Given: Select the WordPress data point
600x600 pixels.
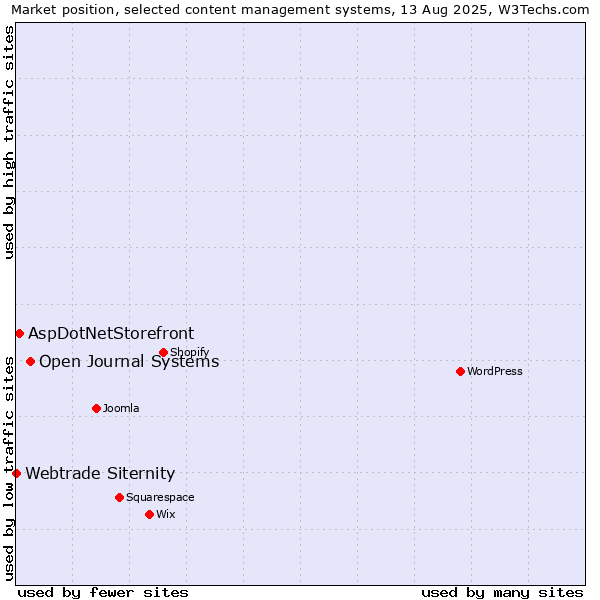Looking at the screenshot, I should click(x=460, y=371).
